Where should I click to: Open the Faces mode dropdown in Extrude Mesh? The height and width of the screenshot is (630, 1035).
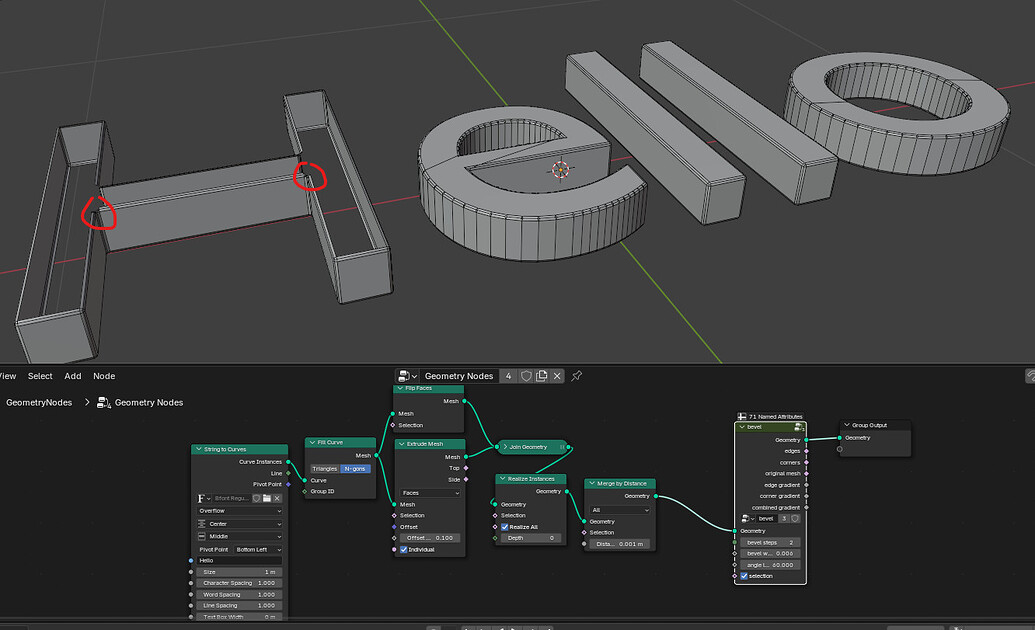coord(430,493)
